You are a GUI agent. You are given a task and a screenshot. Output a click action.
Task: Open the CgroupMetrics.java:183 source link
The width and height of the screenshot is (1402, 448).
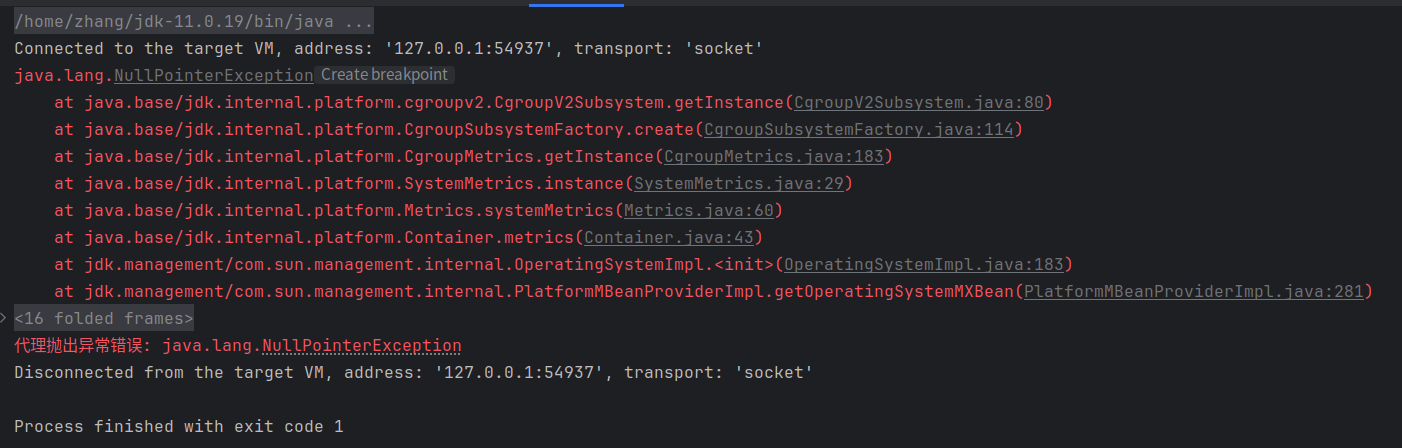773,156
